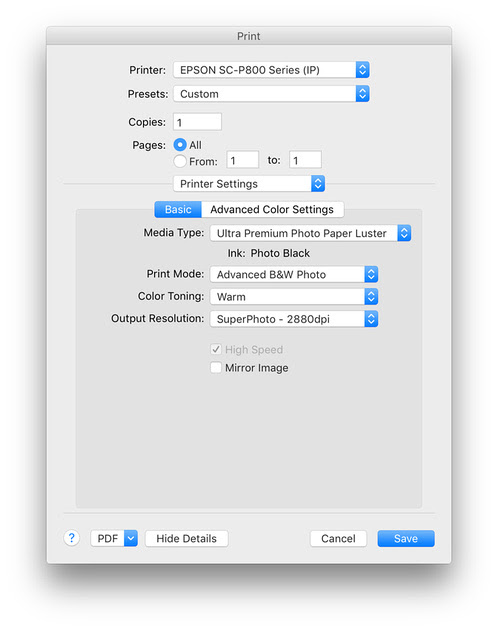Open the Ultra Premium Photo Paper Luster dropdown

pos(310,233)
